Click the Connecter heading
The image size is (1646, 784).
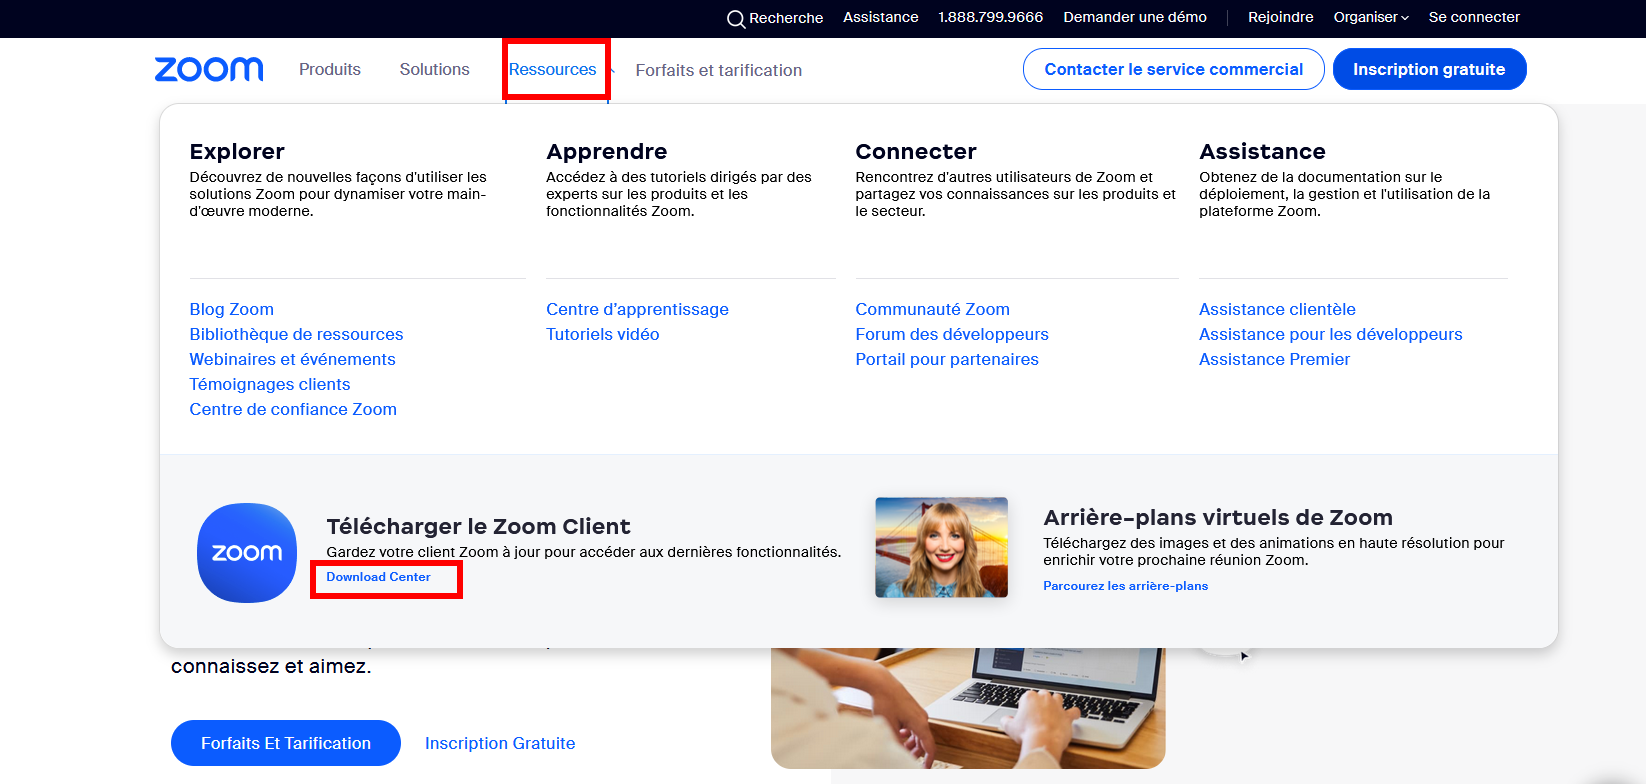click(x=916, y=151)
